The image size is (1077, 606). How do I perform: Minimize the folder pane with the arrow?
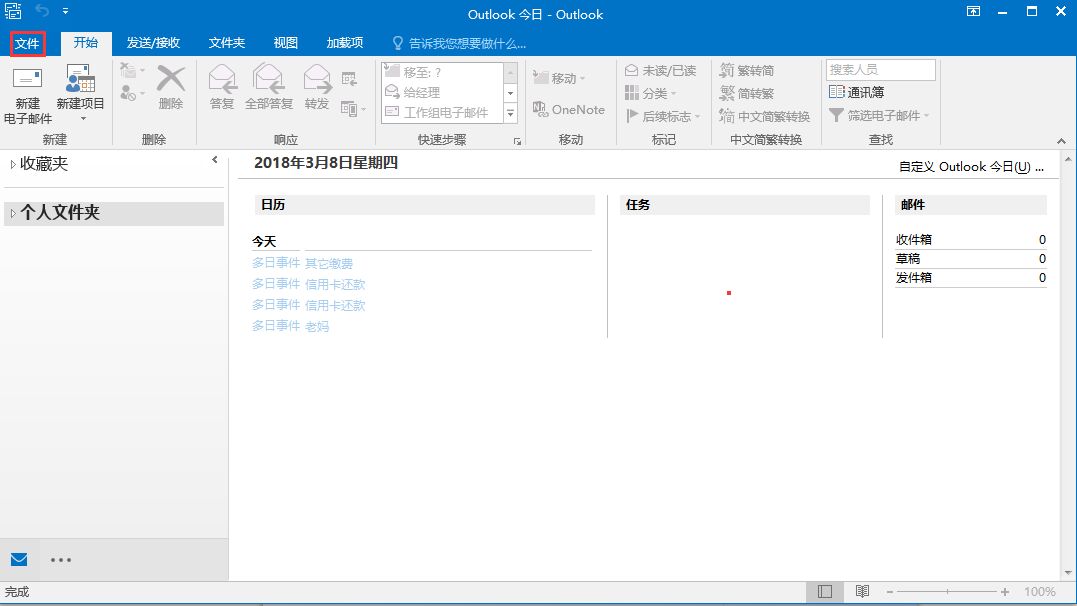click(215, 160)
